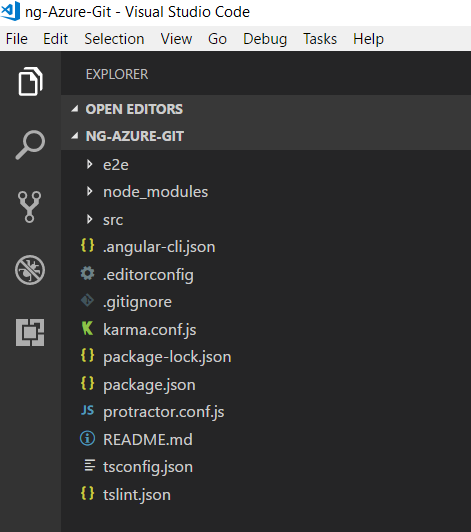Click the OPEN EDITORS section header text
This screenshot has height=532, width=471.
coord(134,109)
